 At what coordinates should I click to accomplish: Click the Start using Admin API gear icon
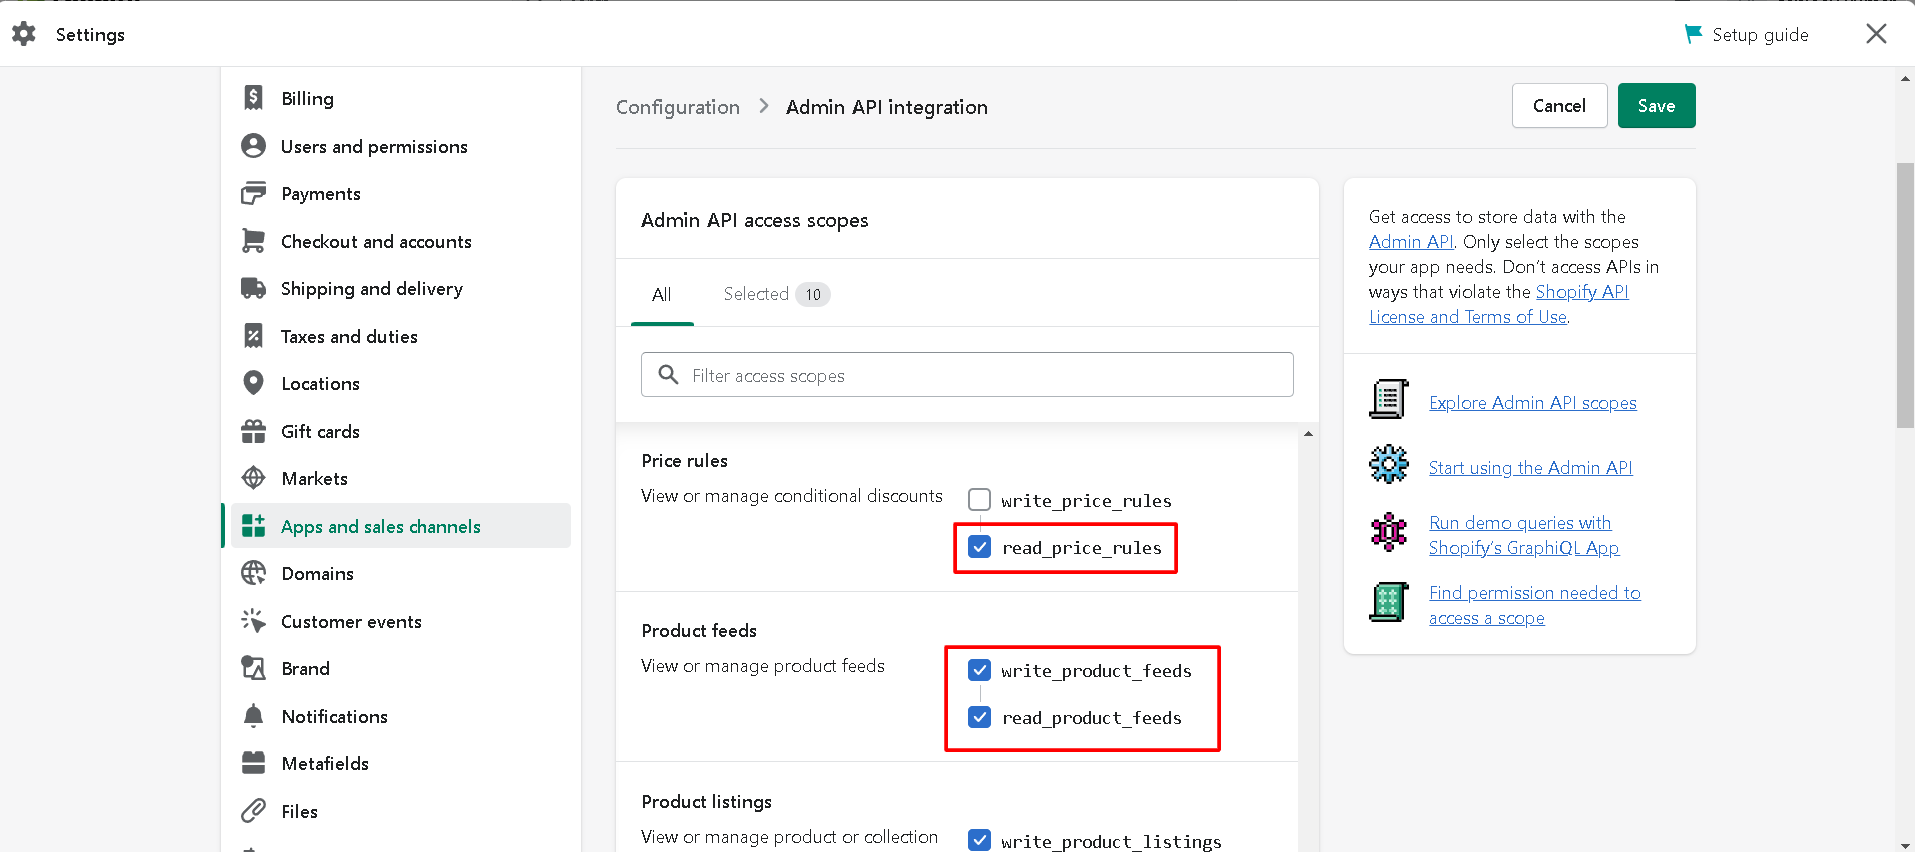click(x=1388, y=464)
